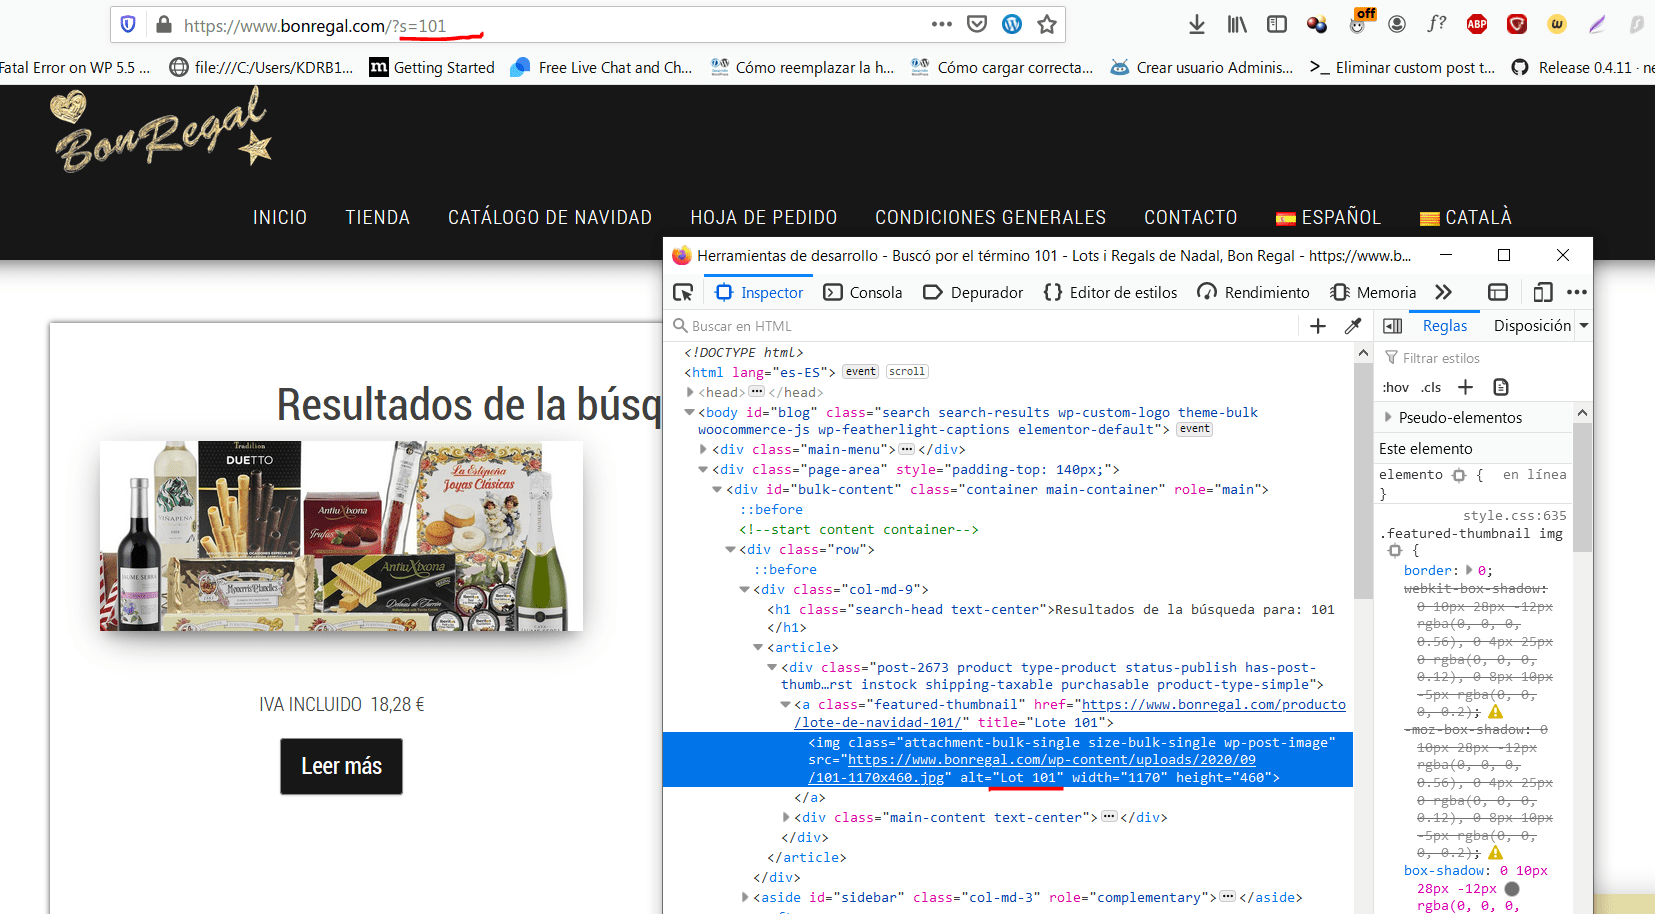Select the Reglas sidebar tab
The height and width of the screenshot is (914, 1655).
(1445, 326)
